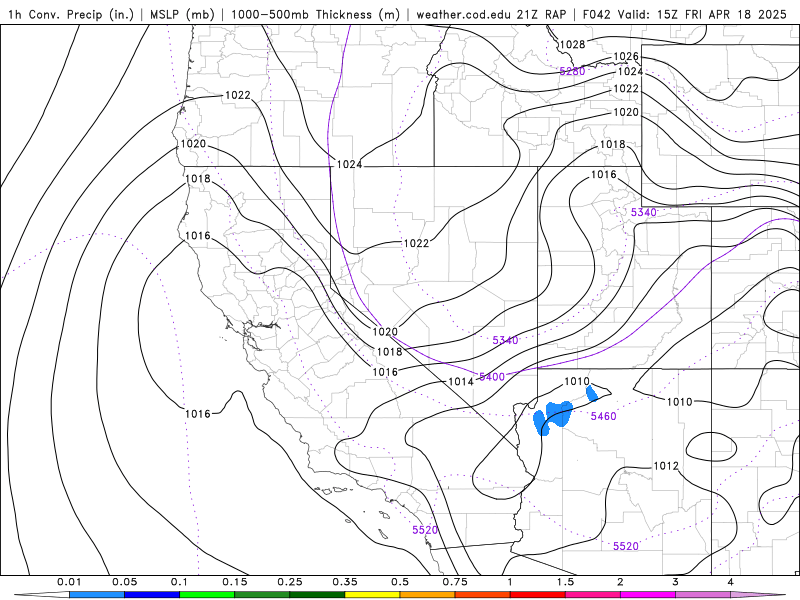
Task: Click the legend value '3'
Action: click(676, 582)
